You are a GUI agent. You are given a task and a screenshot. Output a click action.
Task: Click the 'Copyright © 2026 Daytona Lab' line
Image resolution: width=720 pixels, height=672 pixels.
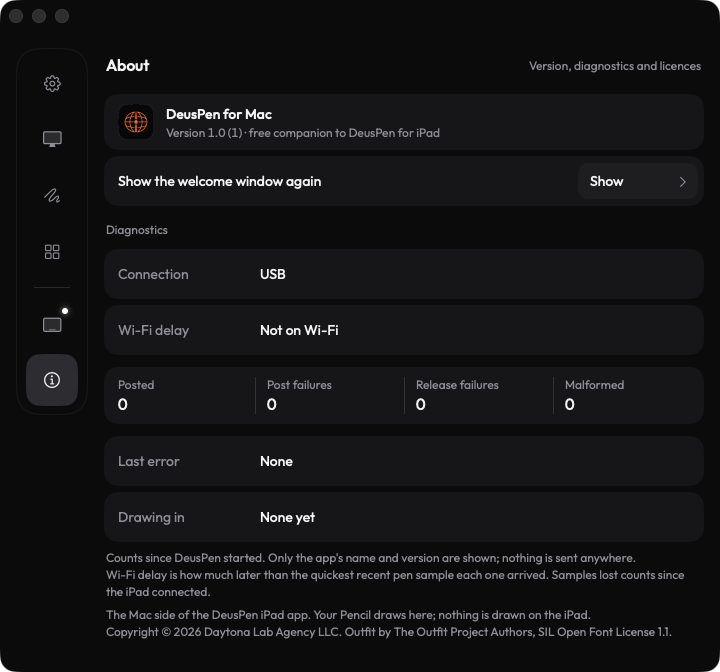tap(388, 632)
